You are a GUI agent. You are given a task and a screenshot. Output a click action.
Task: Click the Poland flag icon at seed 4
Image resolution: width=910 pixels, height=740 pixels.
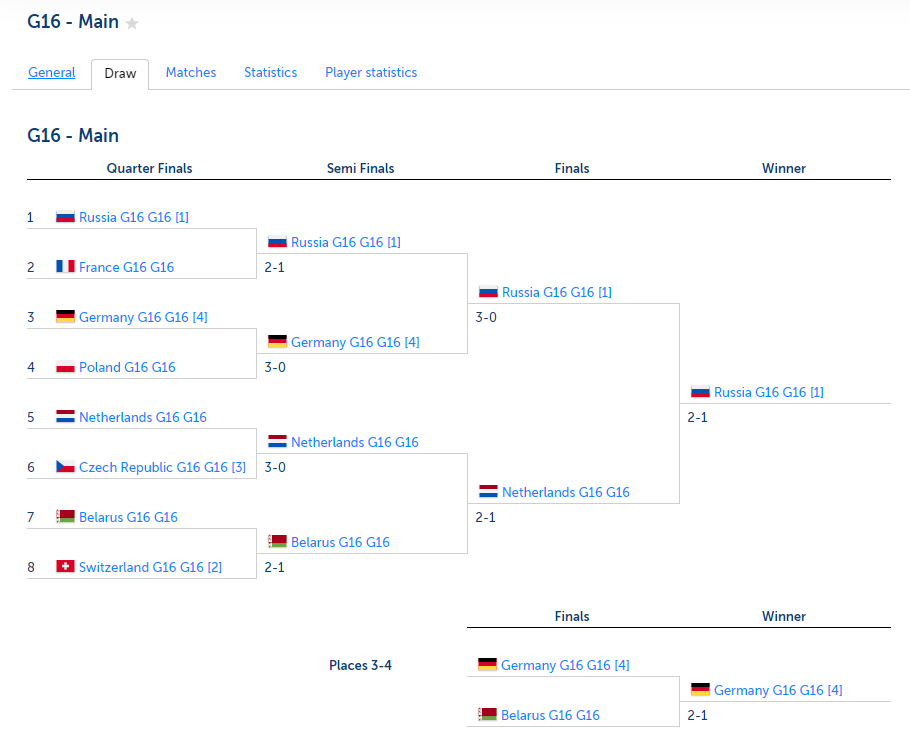[65, 367]
